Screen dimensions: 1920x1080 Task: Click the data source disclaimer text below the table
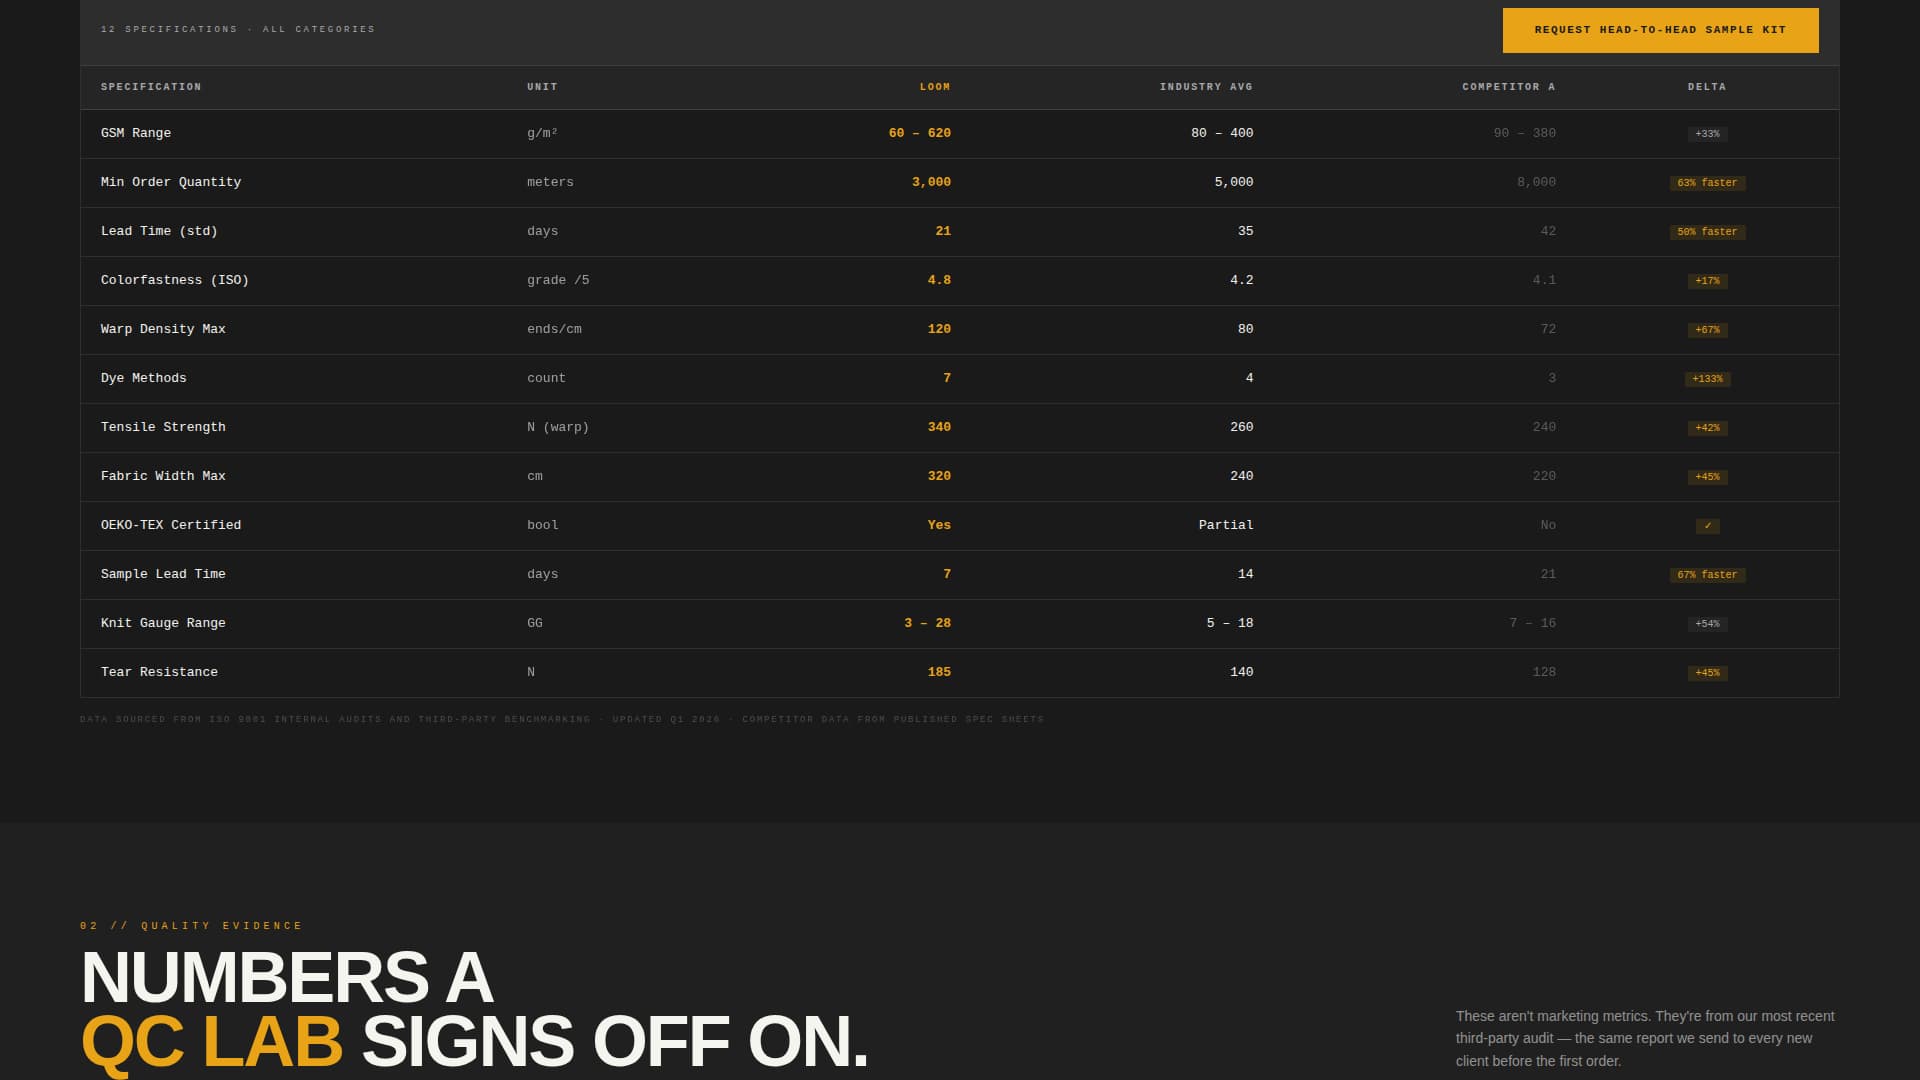562,718
